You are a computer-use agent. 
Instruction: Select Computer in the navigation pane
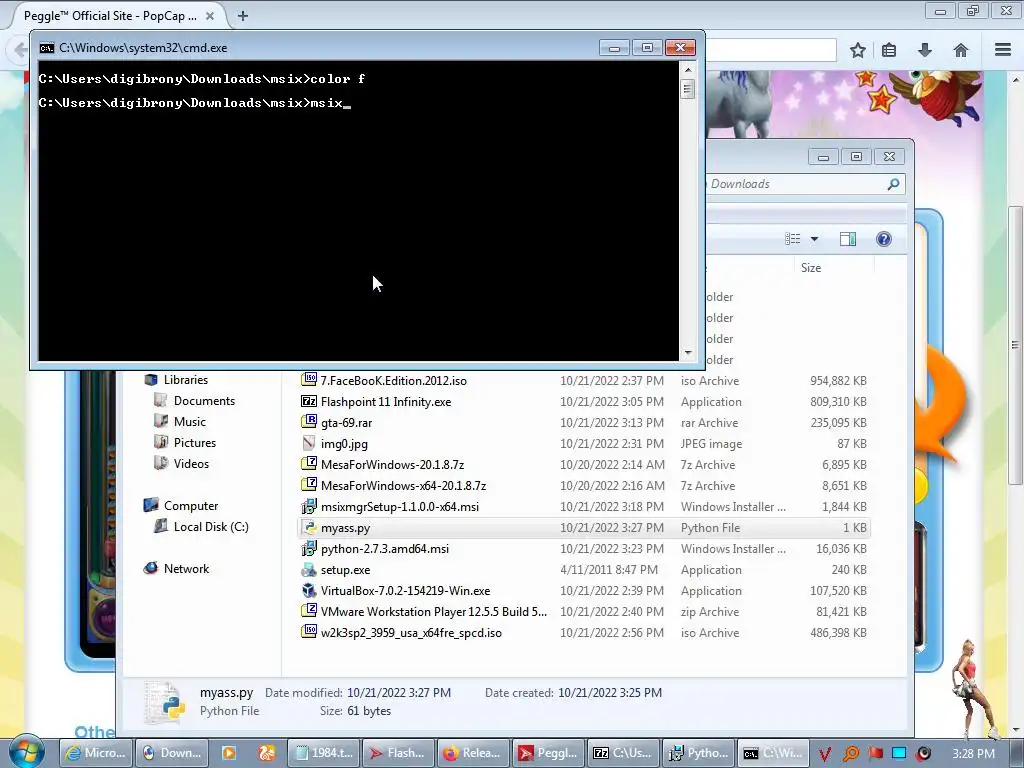191,505
